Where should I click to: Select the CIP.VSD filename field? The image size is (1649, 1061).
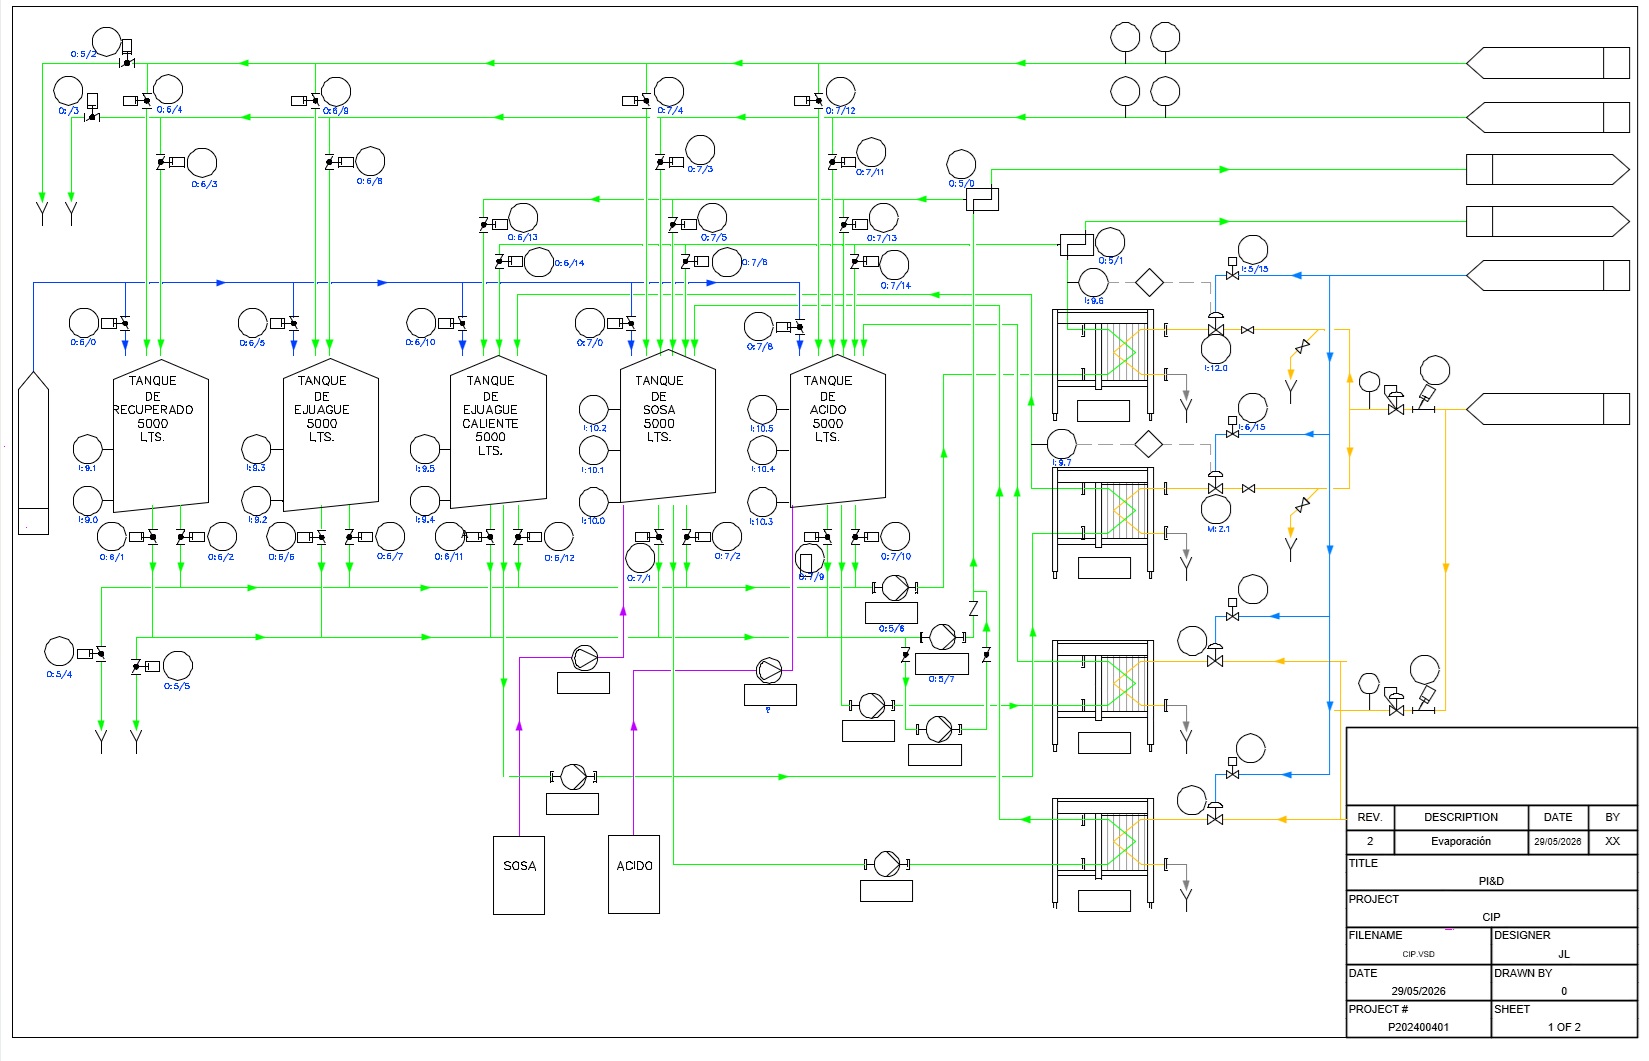pos(1418,954)
